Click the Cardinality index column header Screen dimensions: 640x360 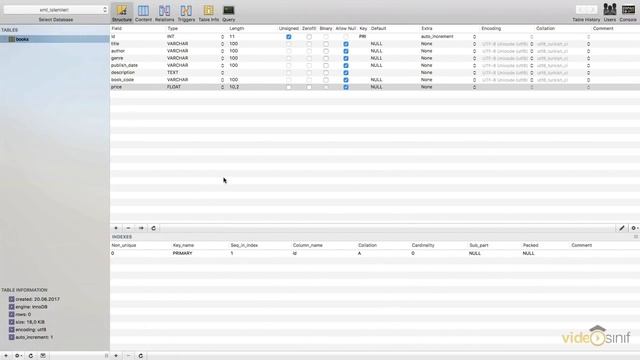click(423, 245)
